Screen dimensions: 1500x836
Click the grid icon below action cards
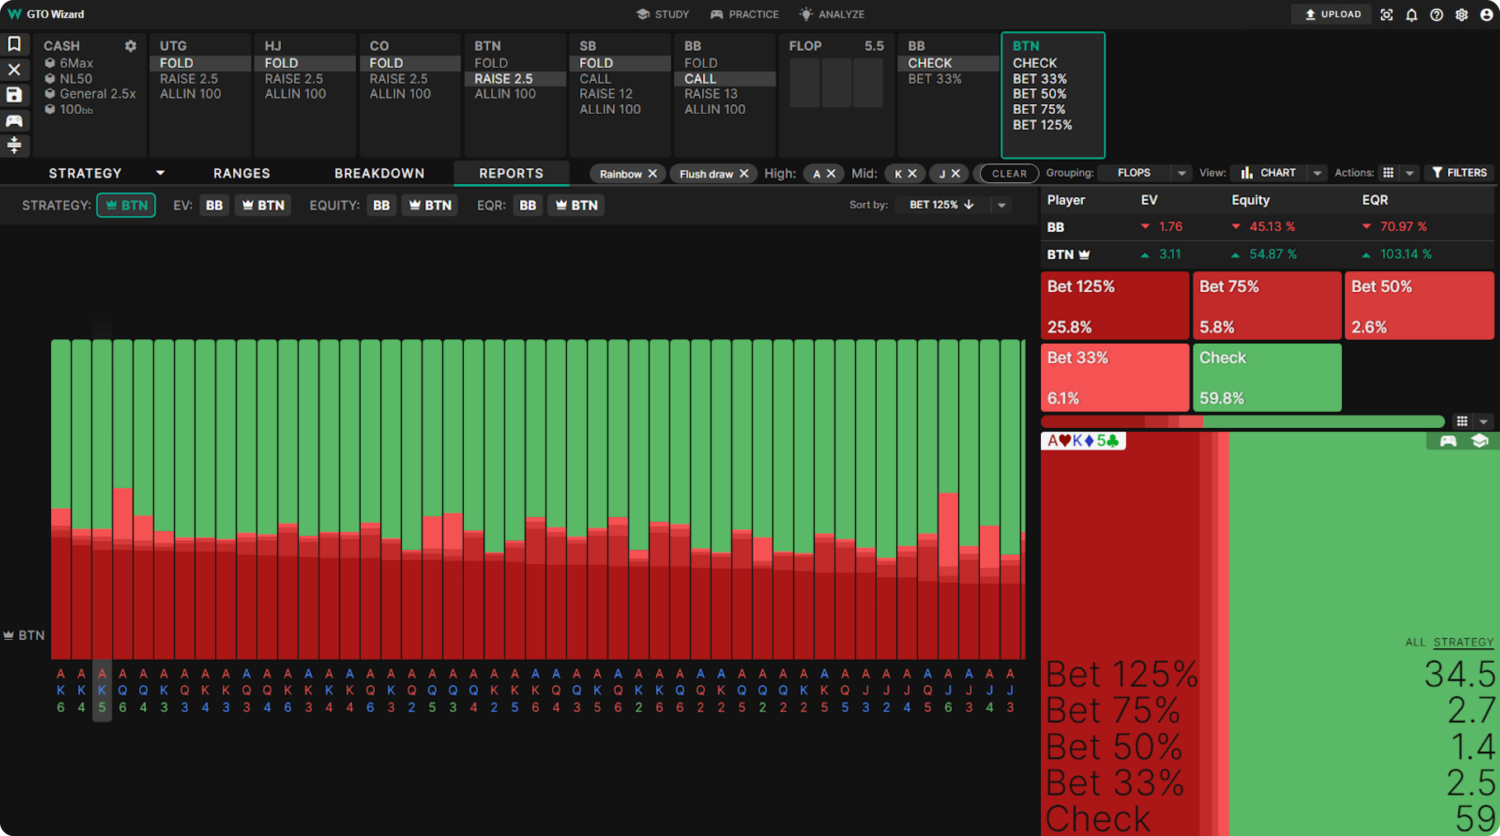point(1462,421)
